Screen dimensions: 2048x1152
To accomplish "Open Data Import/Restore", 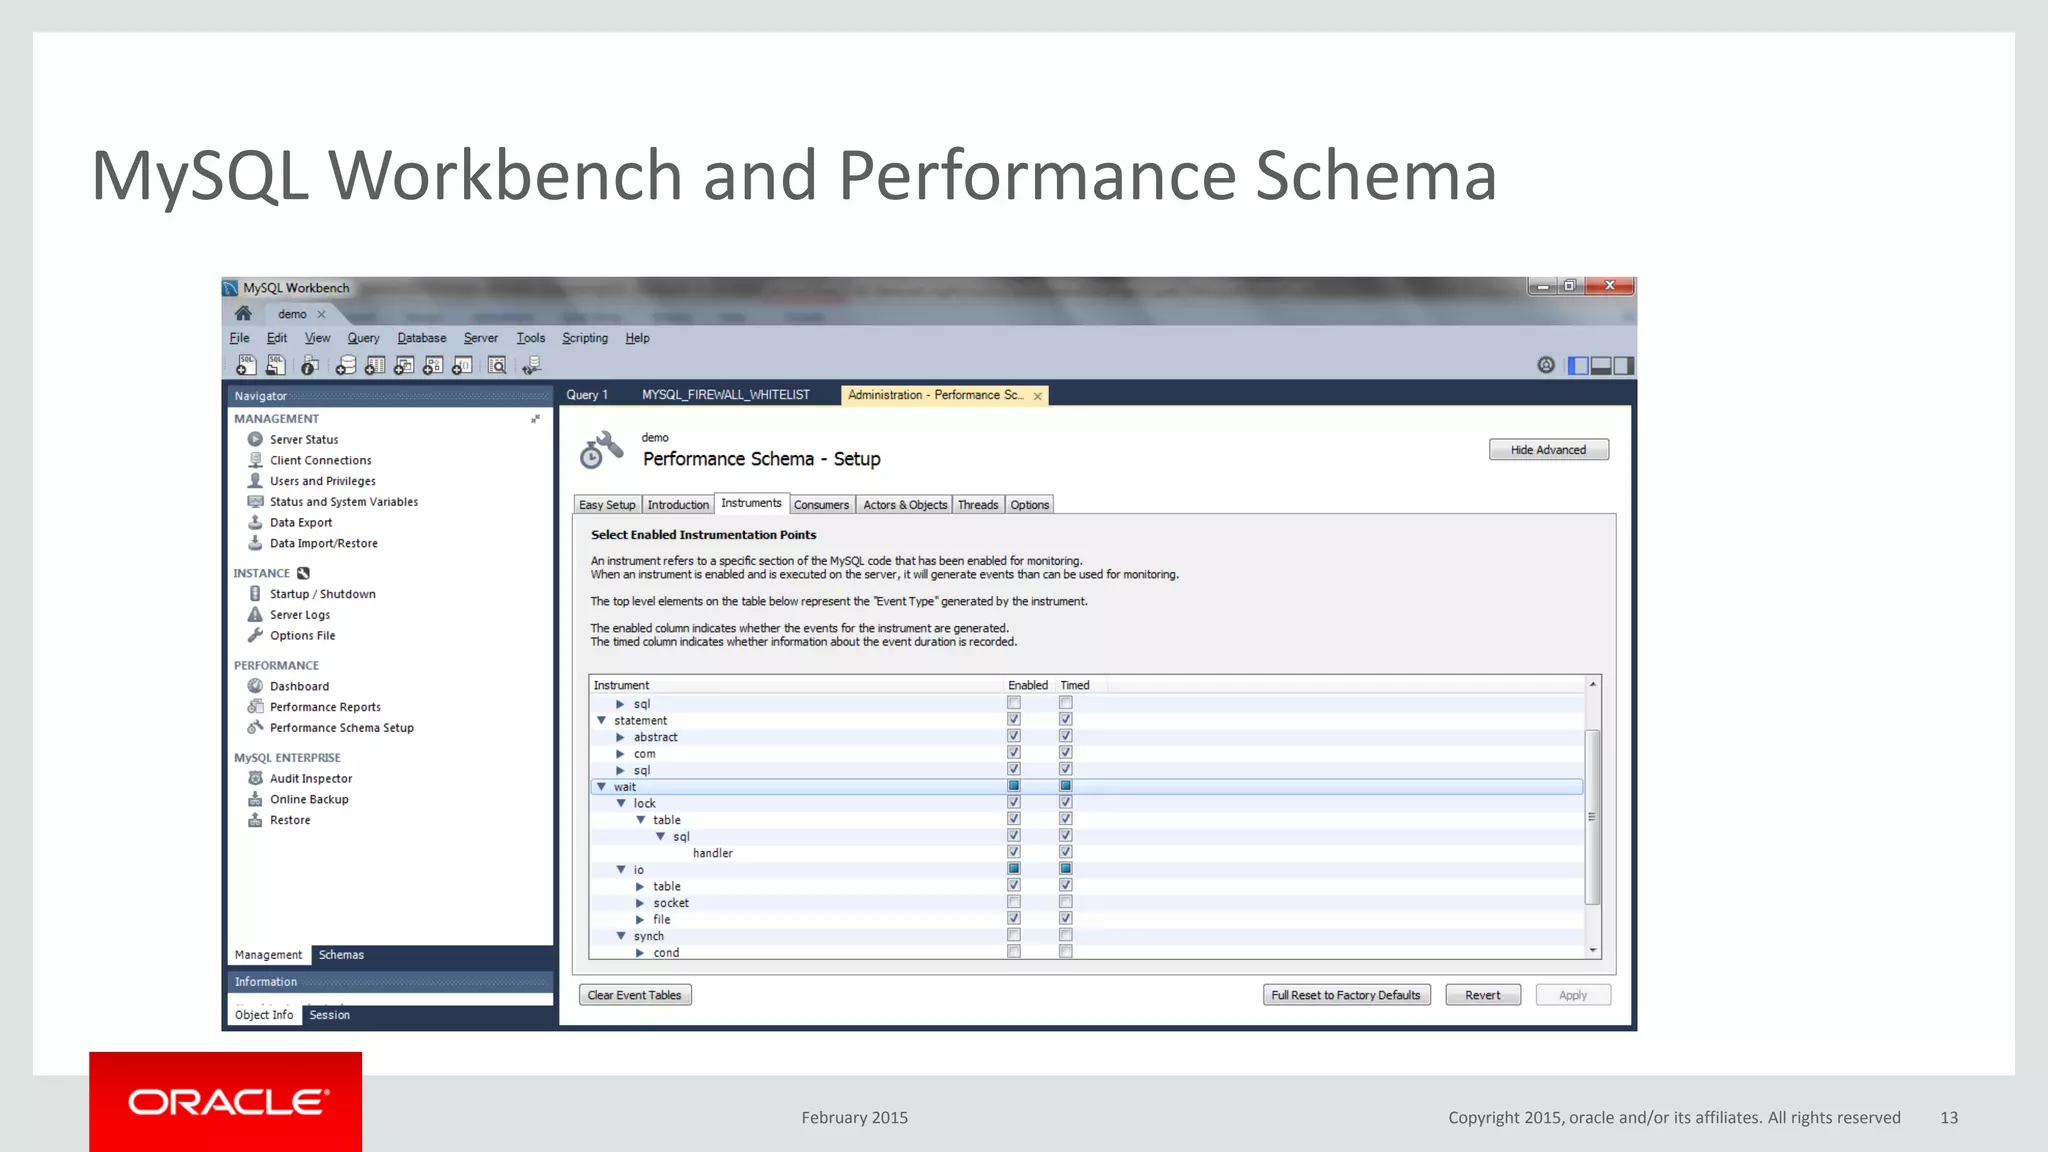I will tap(323, 543).
